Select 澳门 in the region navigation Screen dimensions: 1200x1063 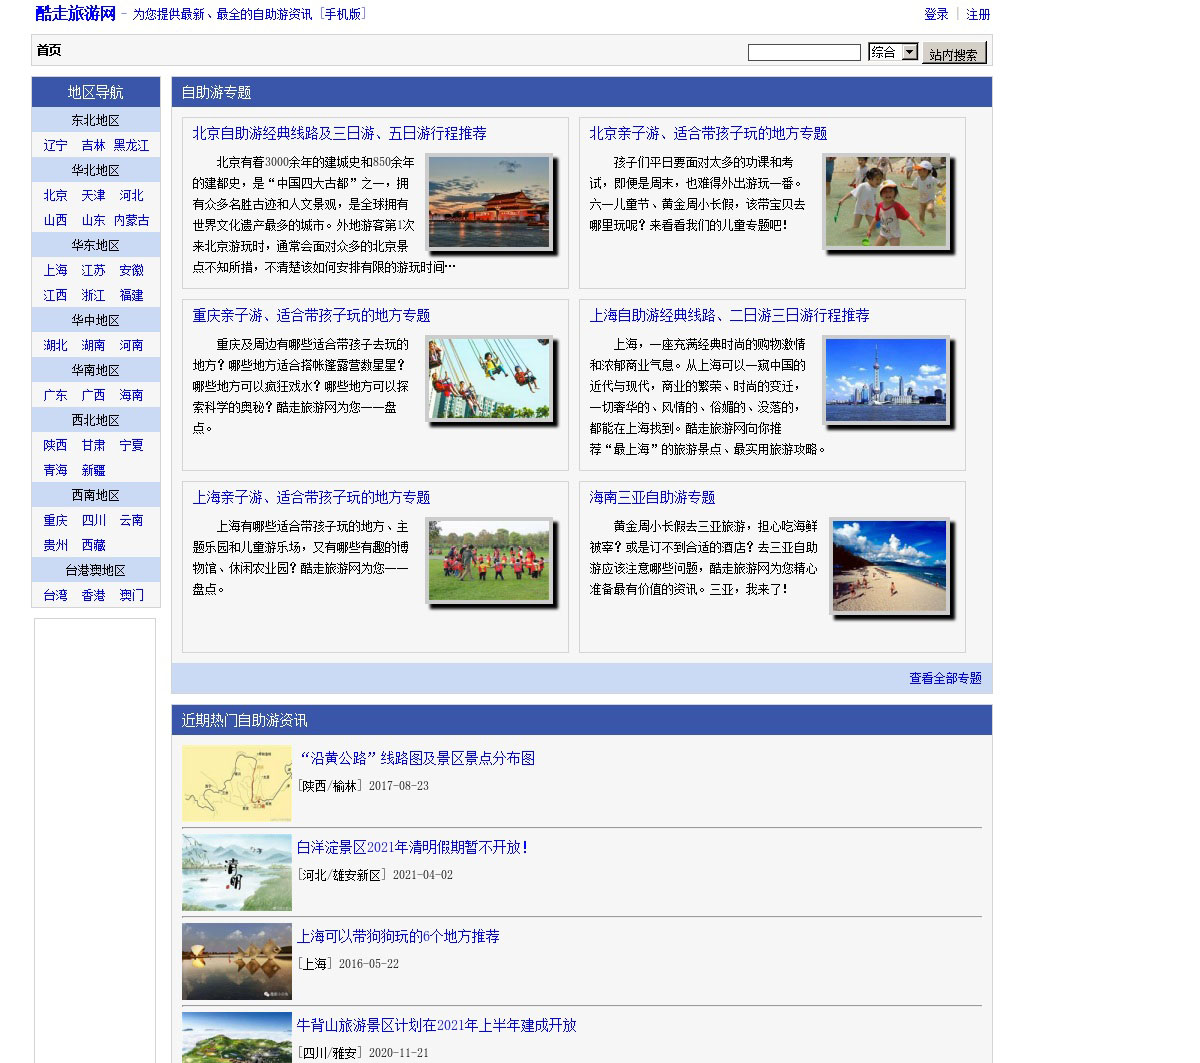(x=131, y=595)
